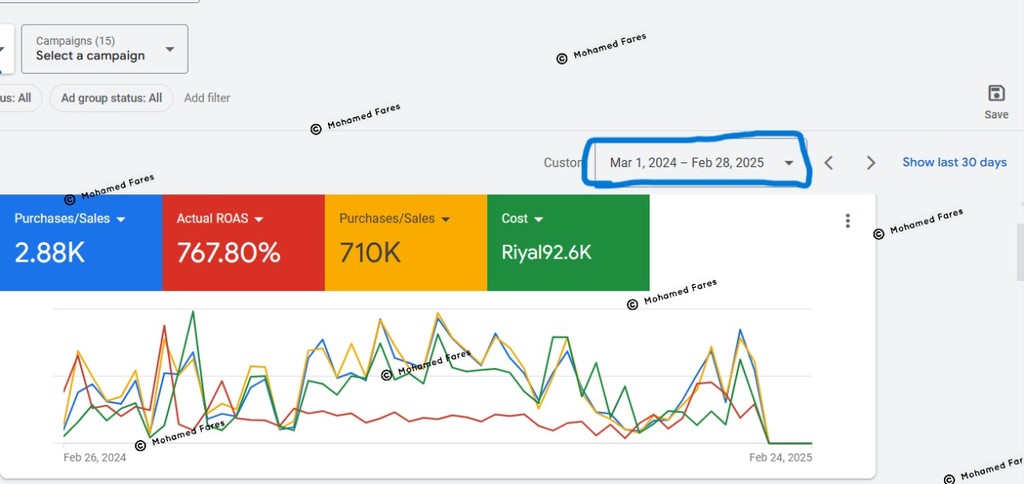
Task: Click the Show last 30 days link
Action: click(954, 162)
